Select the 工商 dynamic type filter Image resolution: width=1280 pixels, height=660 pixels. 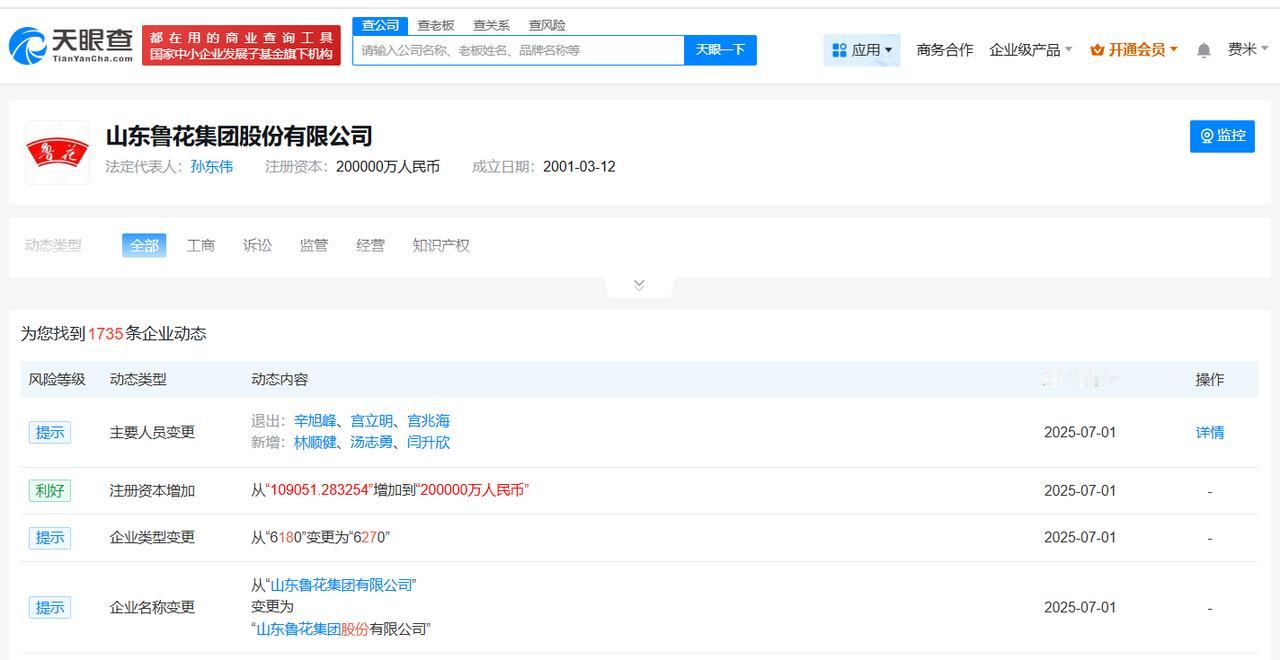click(201, 245)
